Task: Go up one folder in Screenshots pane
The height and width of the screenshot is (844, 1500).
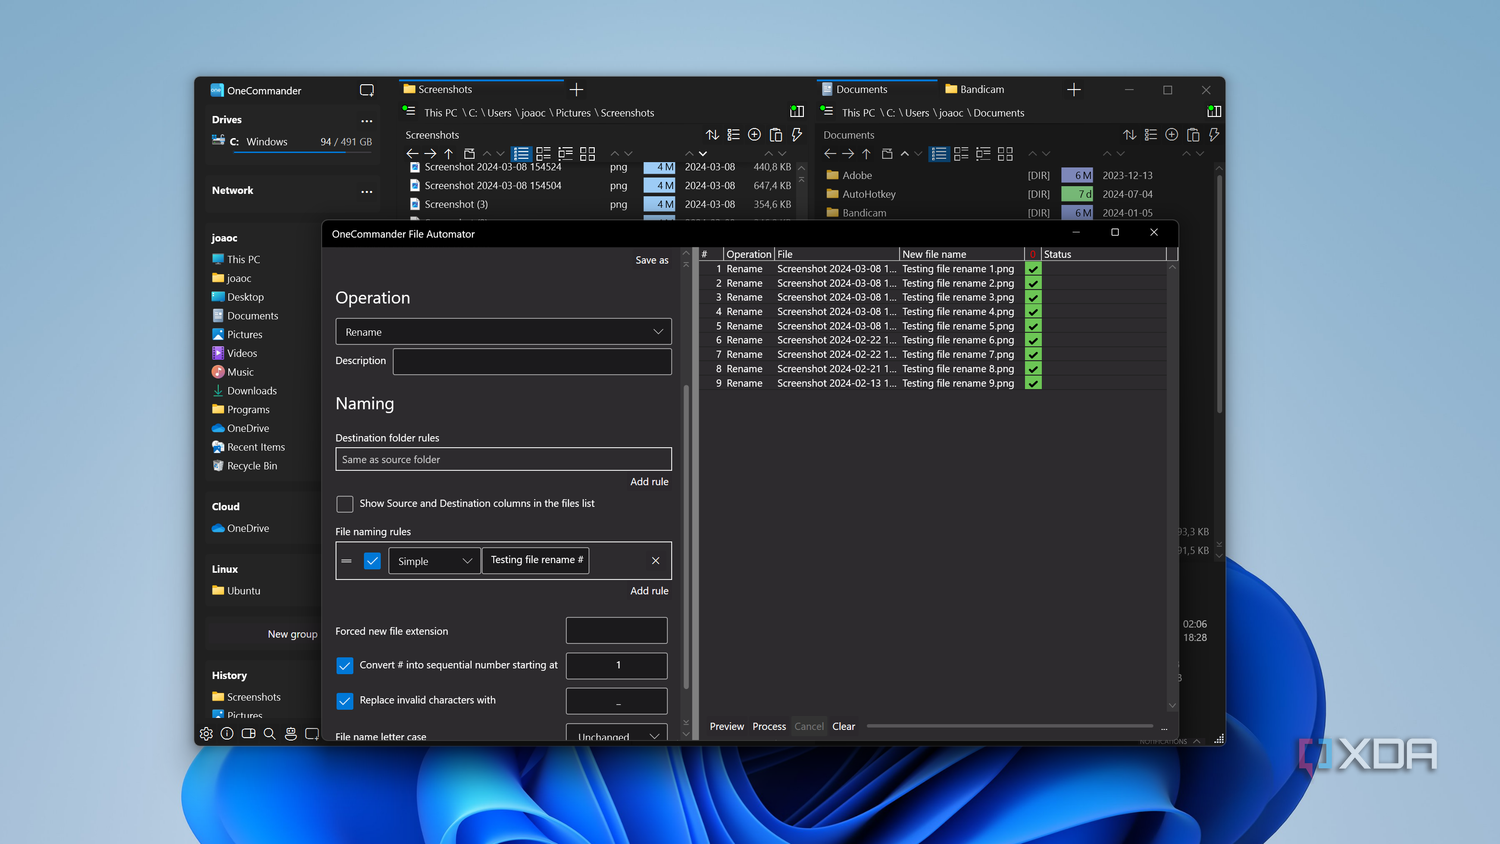Action: 449,154
